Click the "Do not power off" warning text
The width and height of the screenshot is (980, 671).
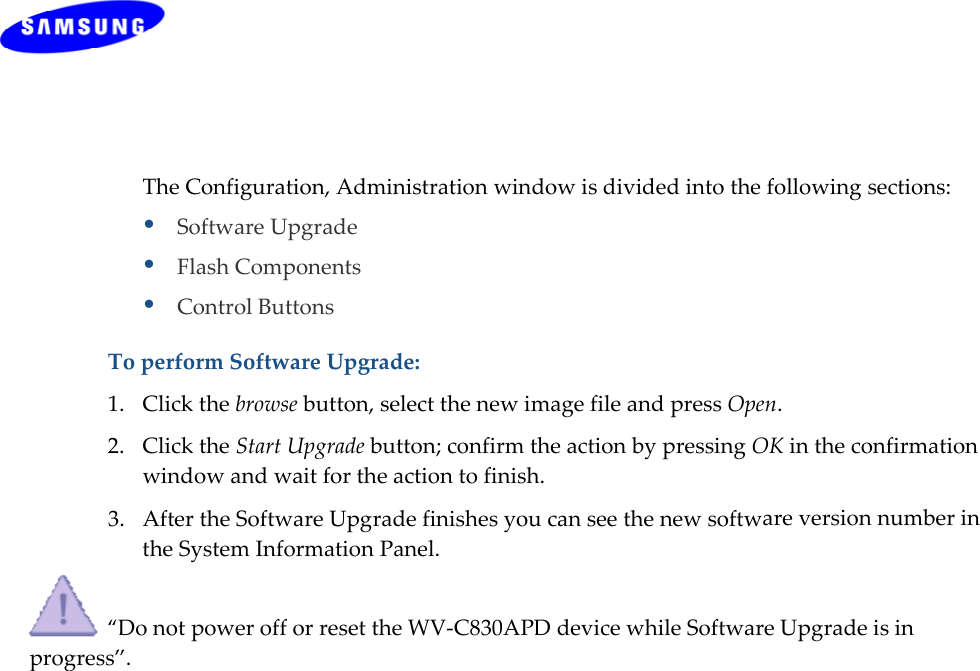coord(190,629)
